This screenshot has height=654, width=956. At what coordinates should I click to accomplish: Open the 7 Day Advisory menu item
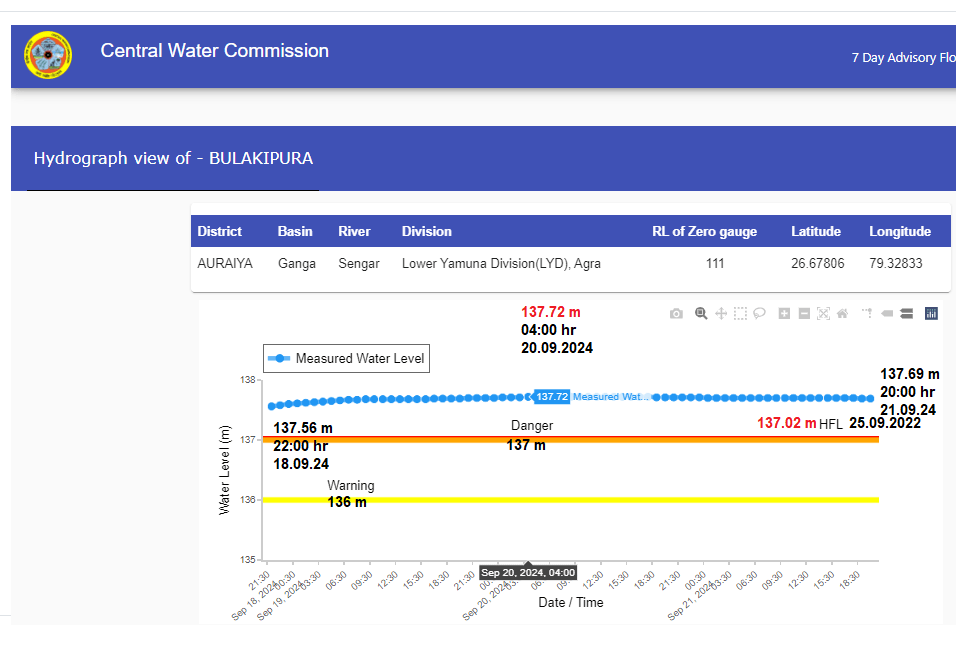pyautogui.click(x=902, y=58)
